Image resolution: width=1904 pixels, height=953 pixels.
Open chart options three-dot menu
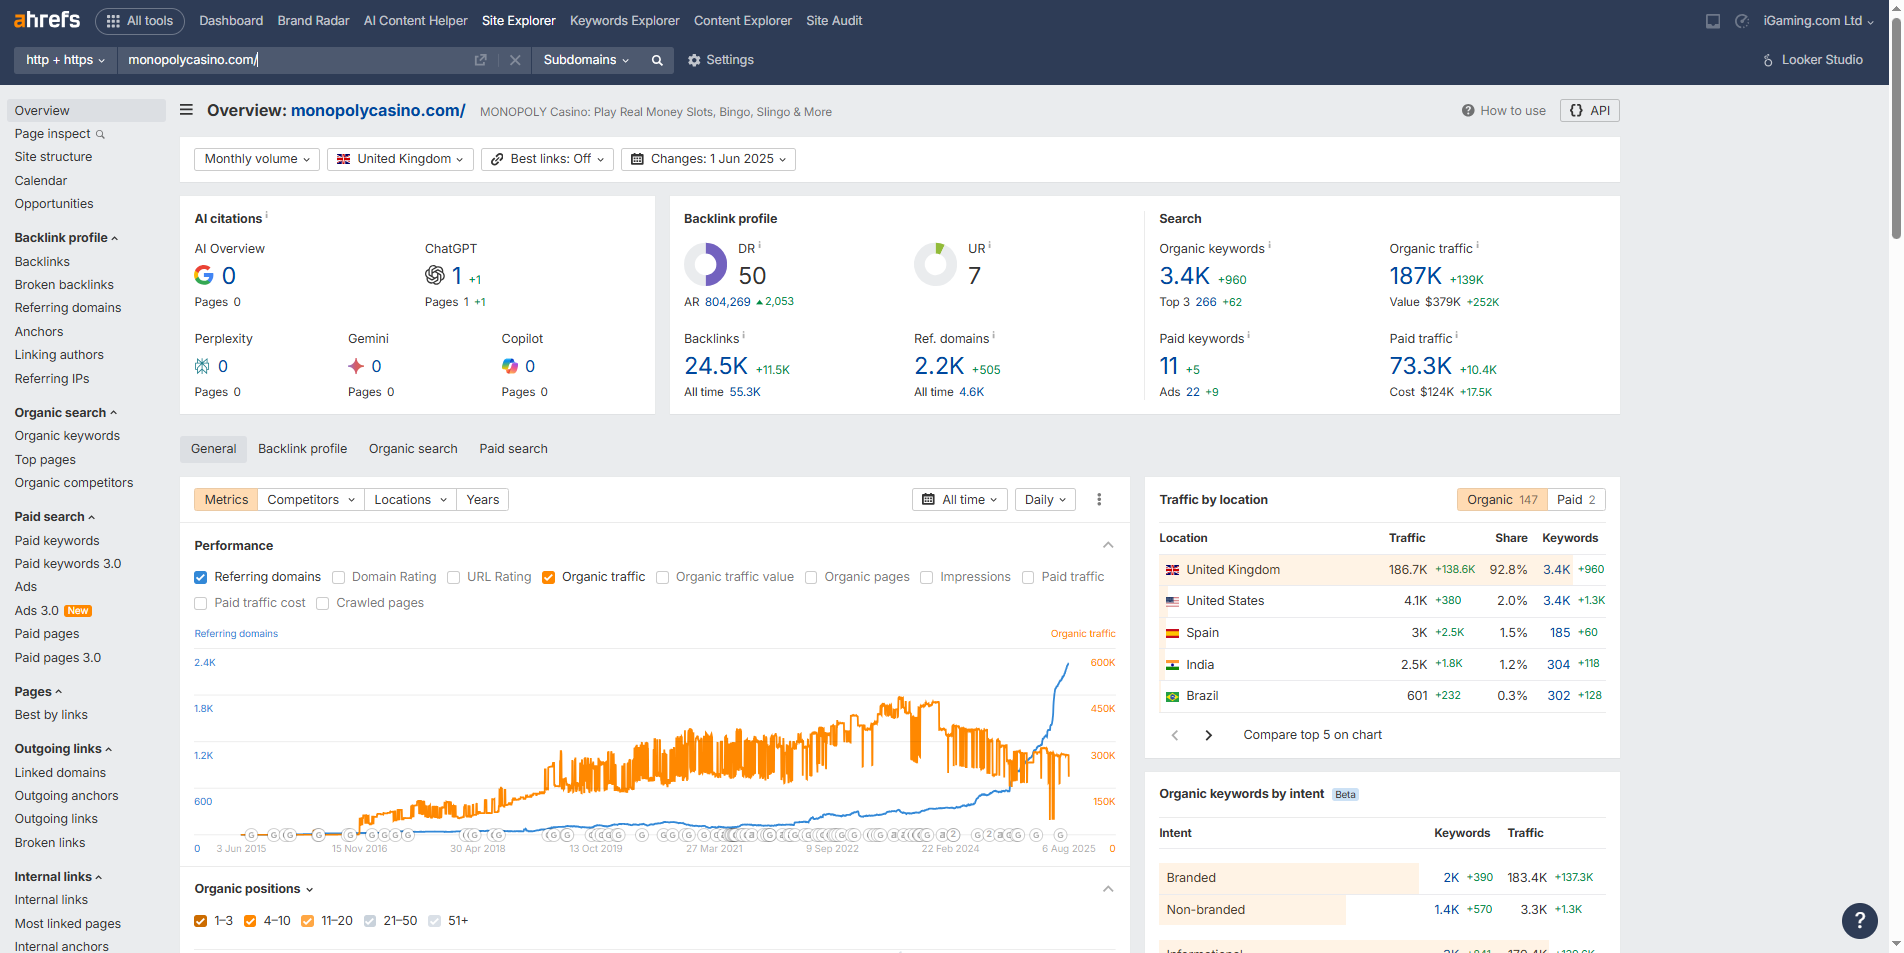tap(1099, 500)
